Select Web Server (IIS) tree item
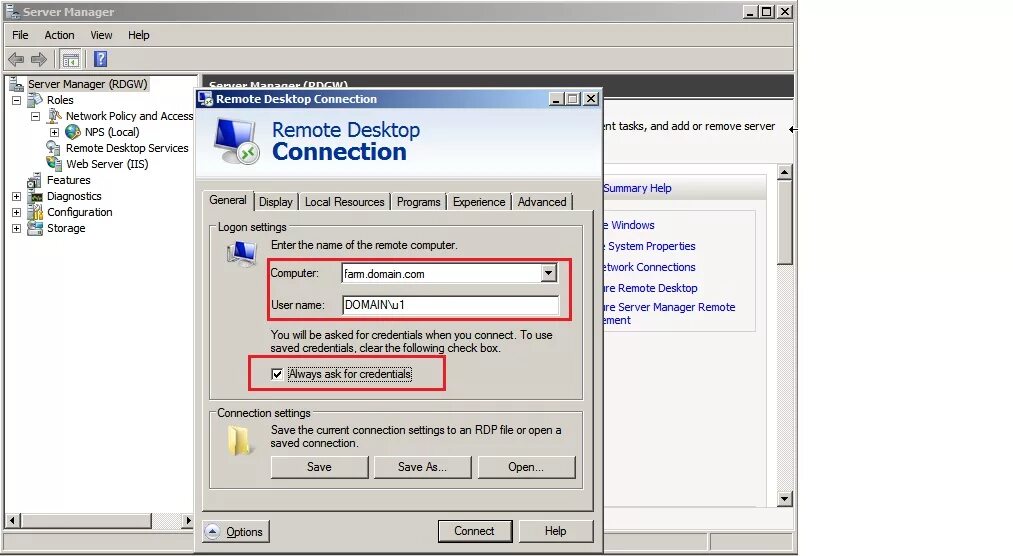The image size is (1013, 556). point(107,164)
